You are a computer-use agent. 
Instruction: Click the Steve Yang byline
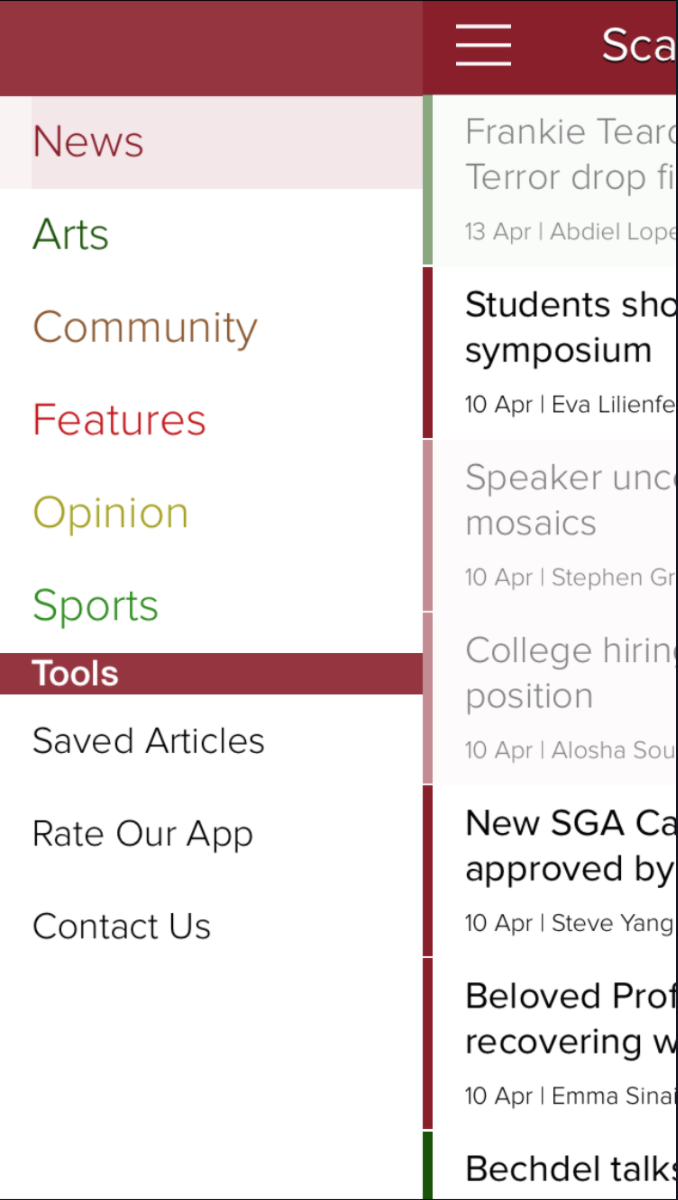(x=612, y=923)
